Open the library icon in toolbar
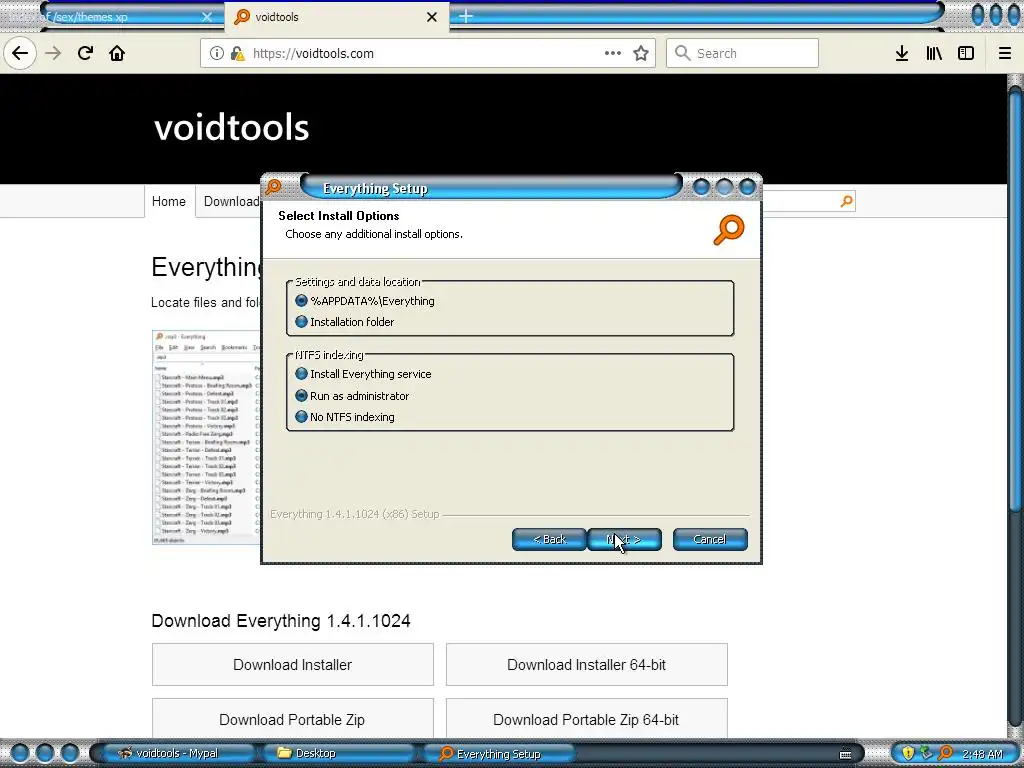 point(934,53)
